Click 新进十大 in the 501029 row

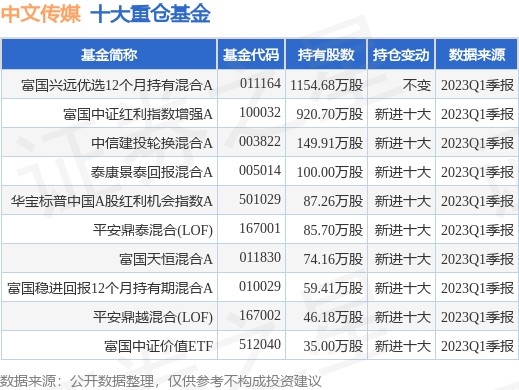[x=403, y=201]
